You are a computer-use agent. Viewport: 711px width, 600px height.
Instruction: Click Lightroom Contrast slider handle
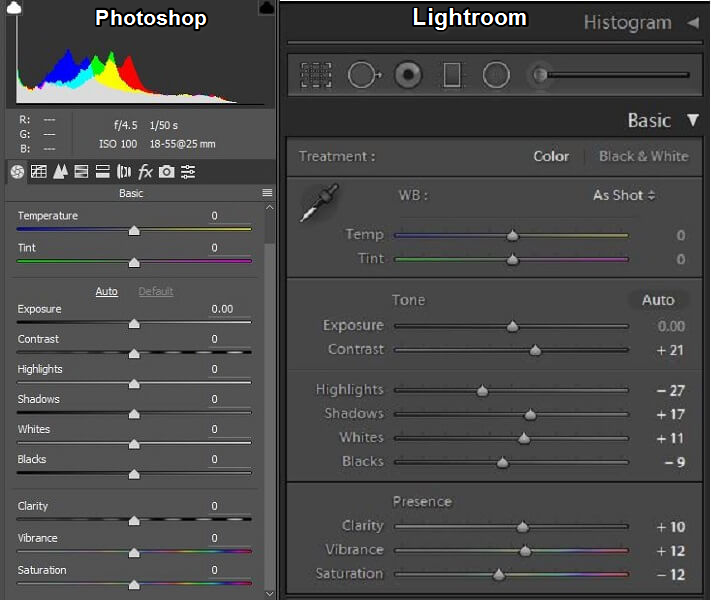[536, 350]
